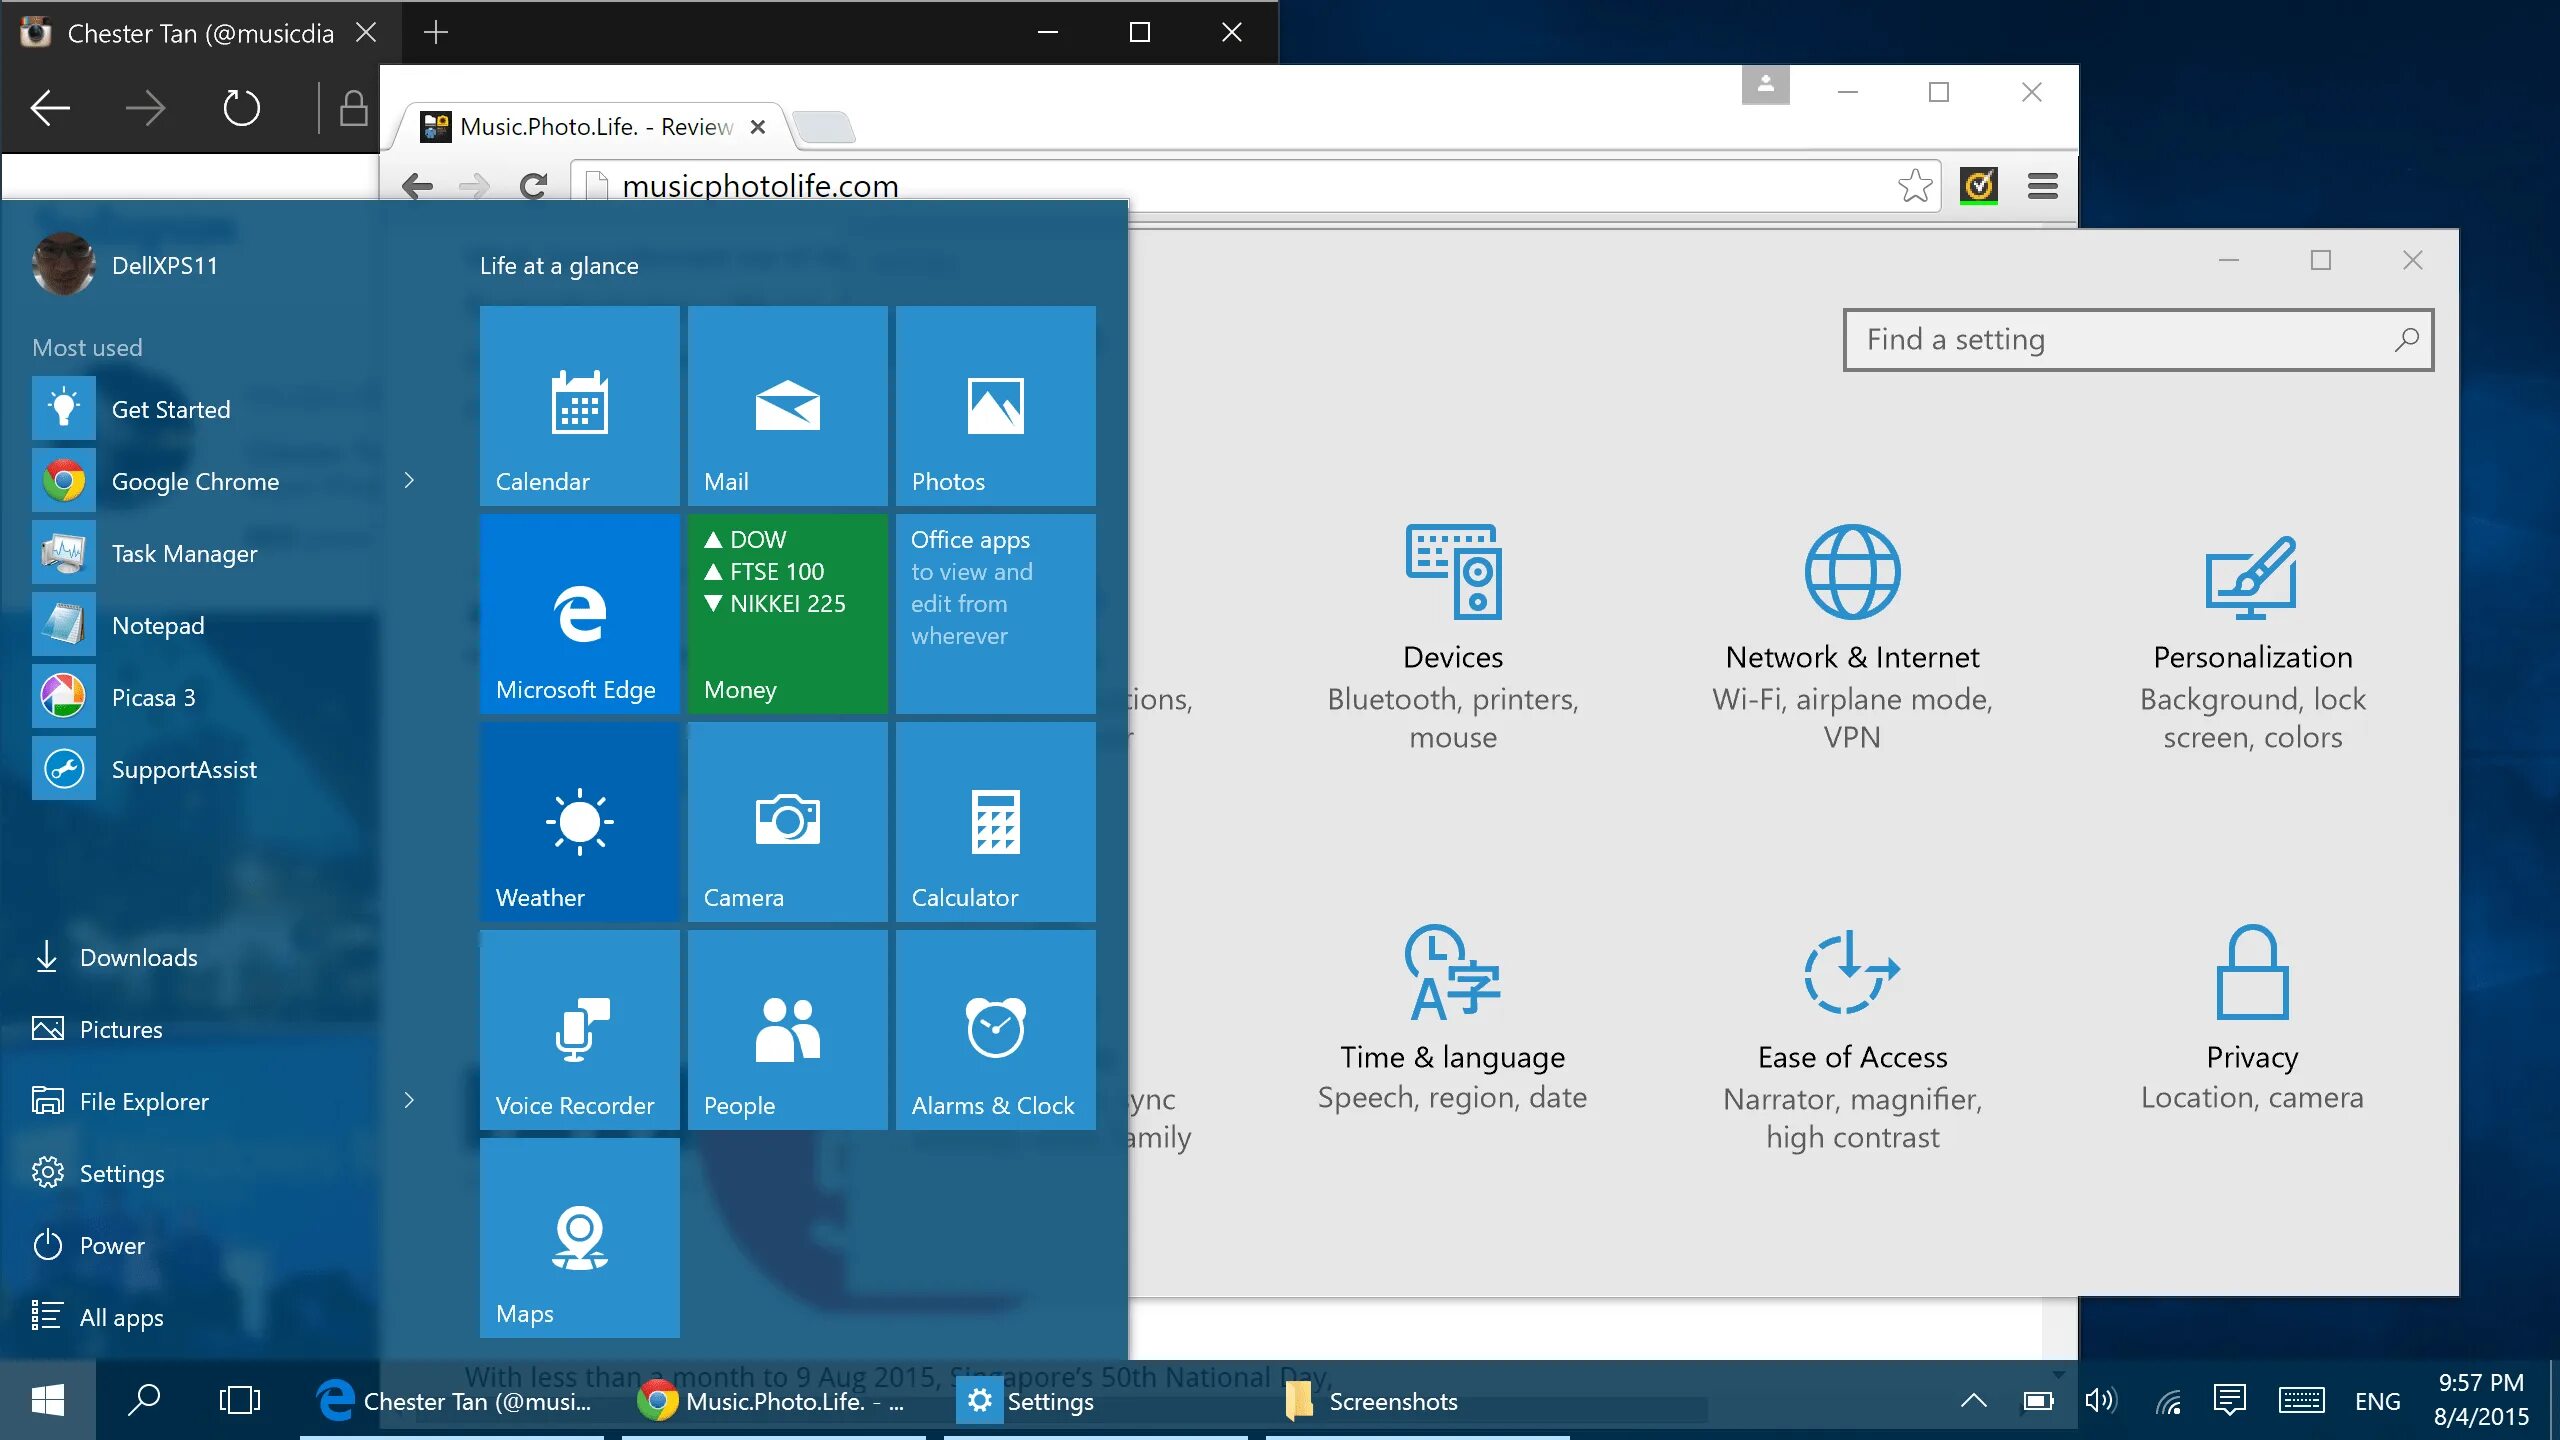Open the touch keyboard from tray
This screenshot has width=2560, height=1440.
tap(2302, 1400)
